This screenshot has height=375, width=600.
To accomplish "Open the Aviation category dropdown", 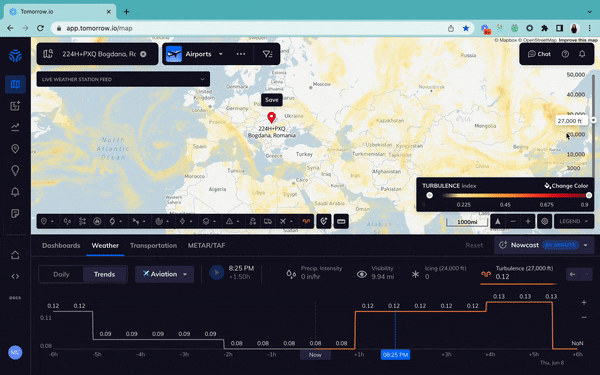I will click(x=165, y=274).
